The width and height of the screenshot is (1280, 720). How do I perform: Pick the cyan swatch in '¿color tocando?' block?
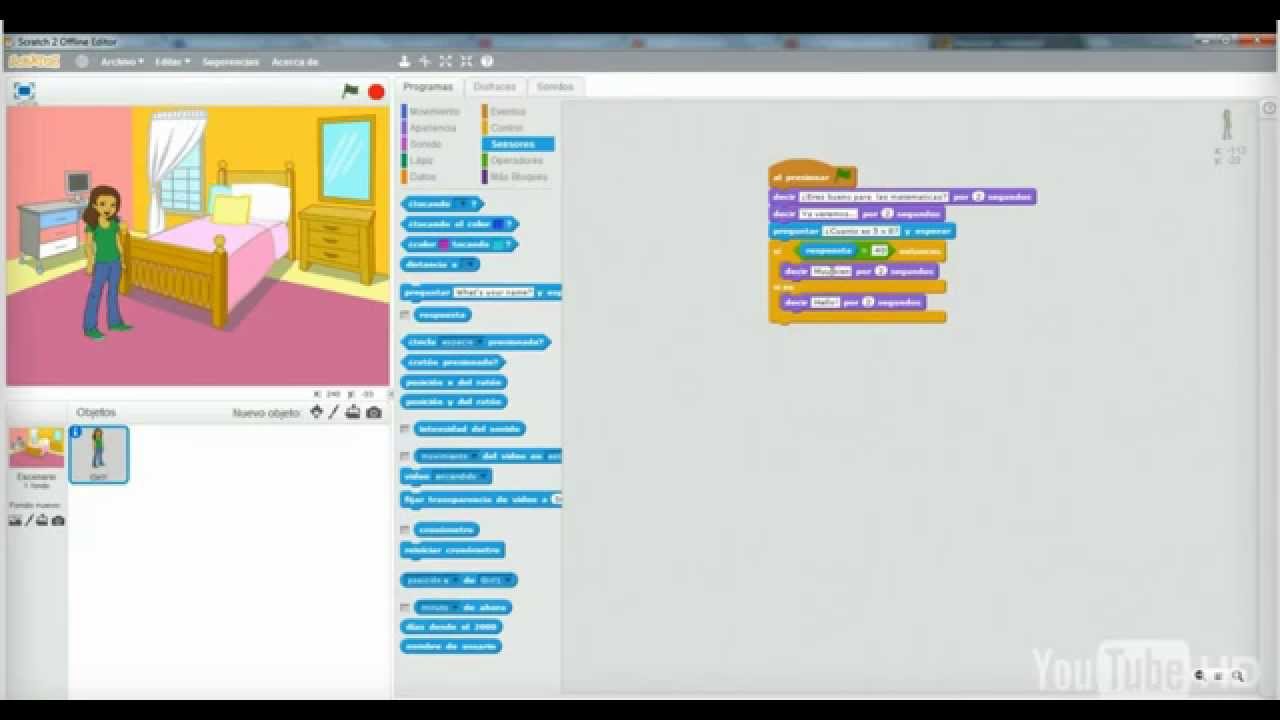(x=497, y=244)
